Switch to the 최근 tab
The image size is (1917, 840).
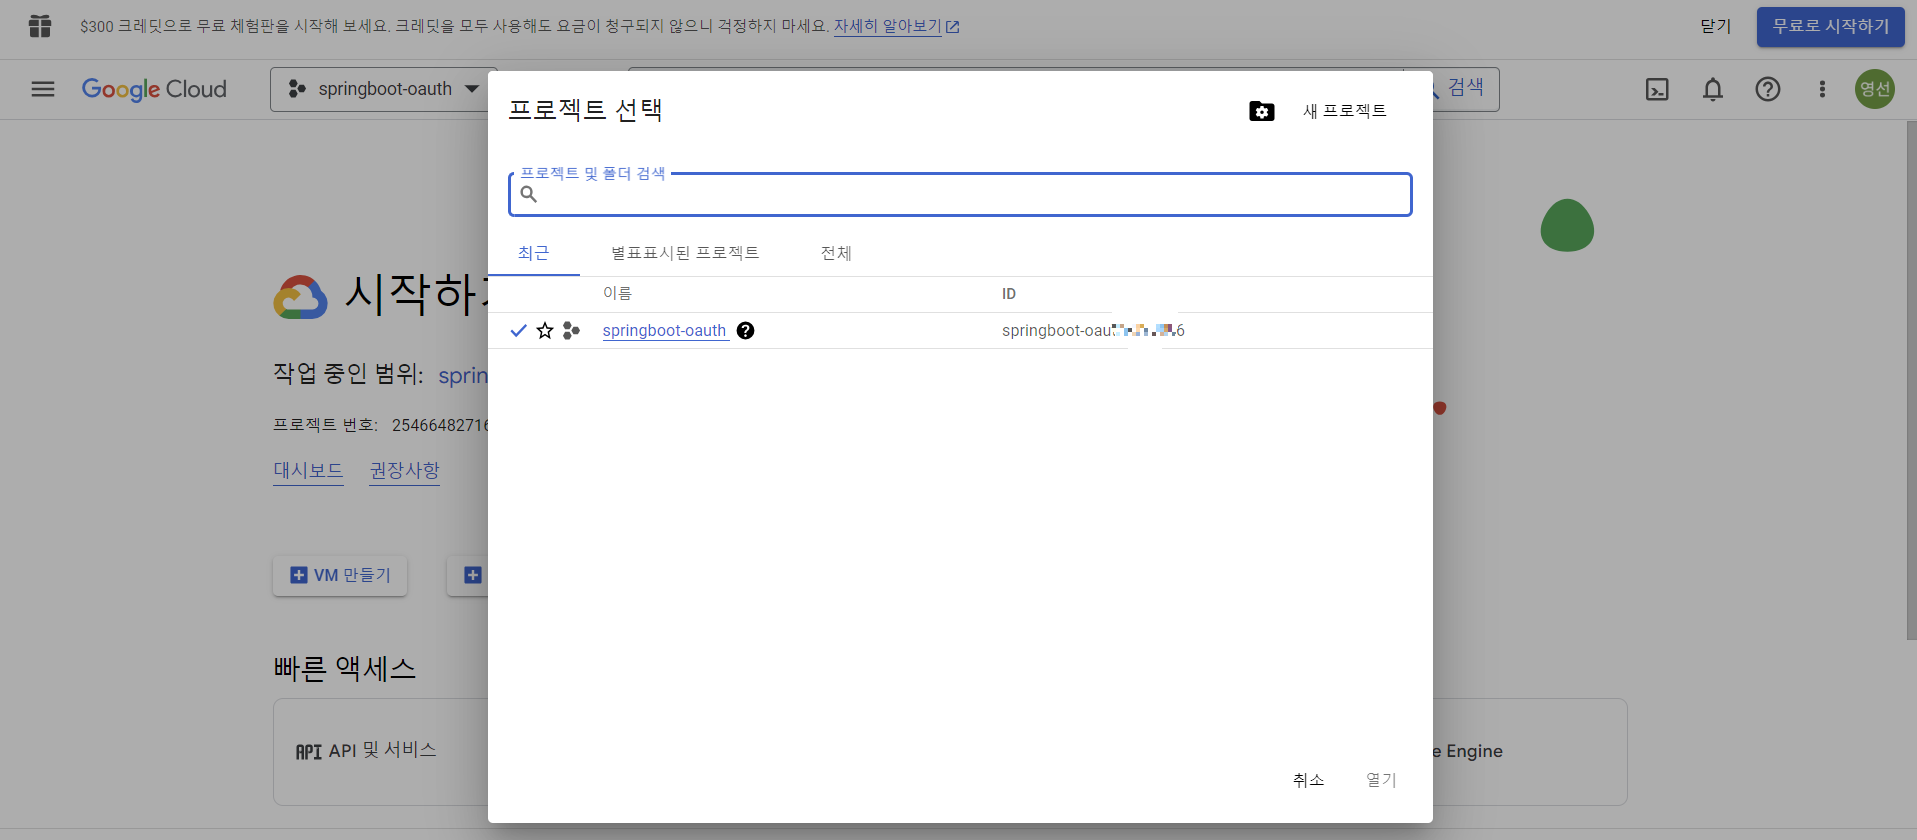[x=533, y=253]
